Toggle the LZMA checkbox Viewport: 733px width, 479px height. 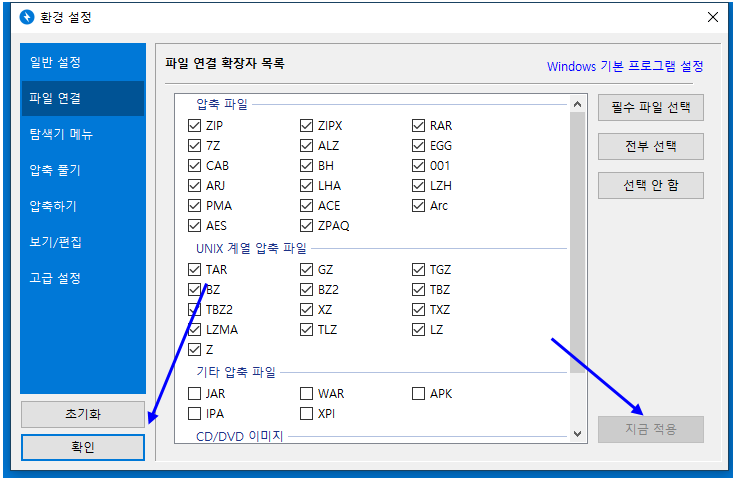coord(194,330)
